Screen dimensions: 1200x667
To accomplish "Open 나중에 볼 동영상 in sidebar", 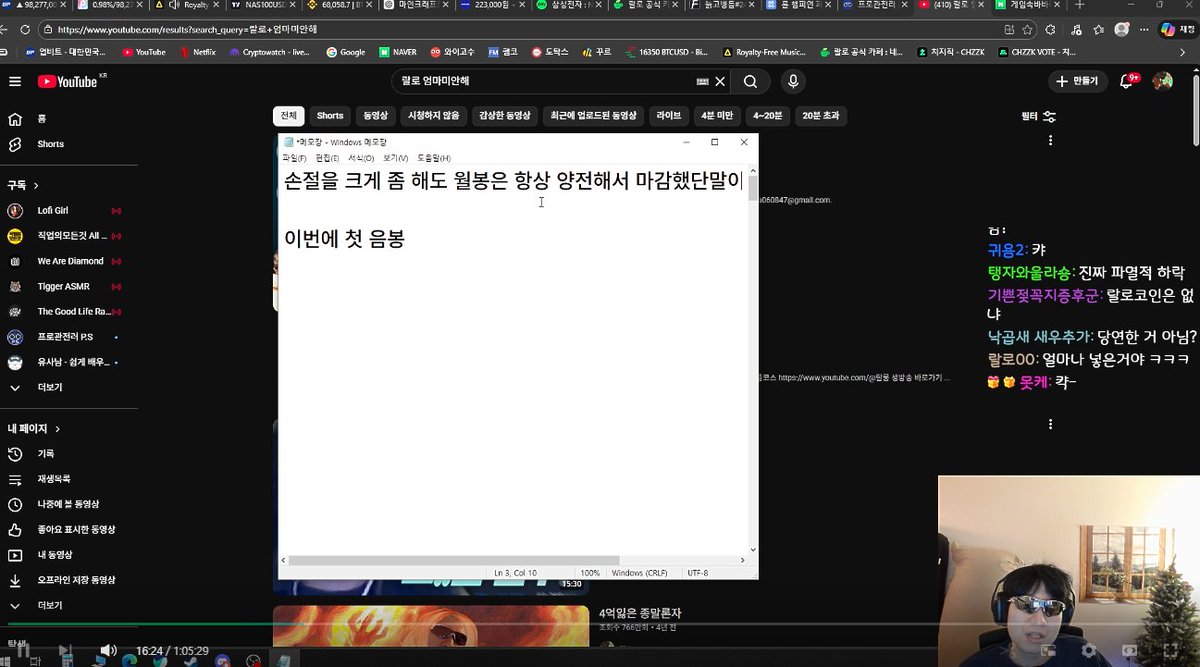I will point(68,504).
